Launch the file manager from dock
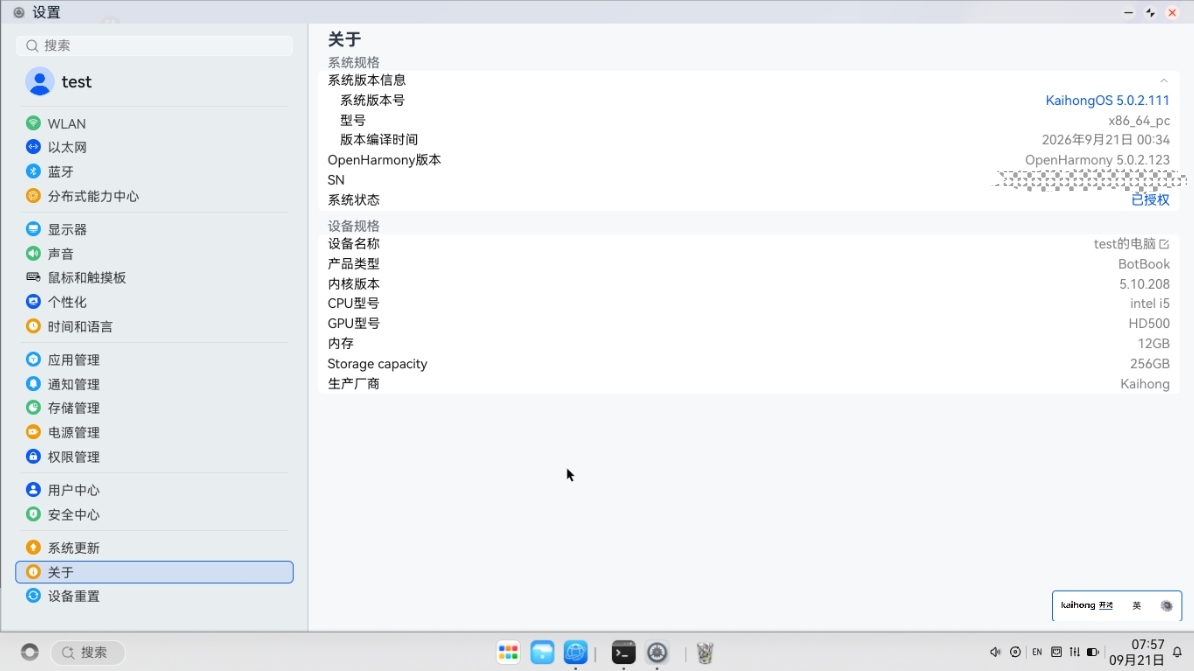The width and height of the screenshot is (1194, 671). click(x=542, y=653)
